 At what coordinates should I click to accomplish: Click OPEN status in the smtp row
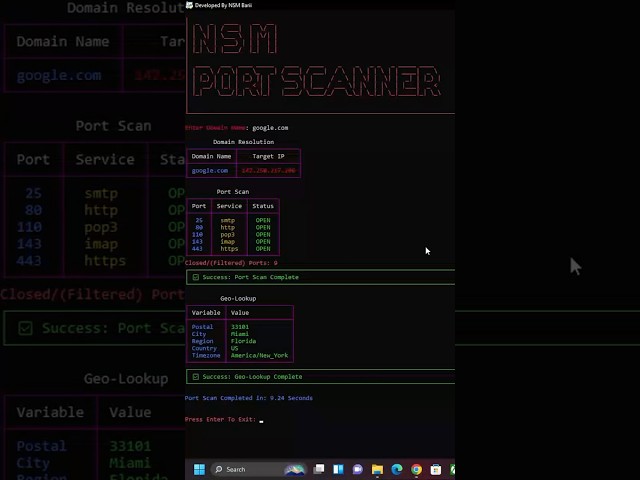[x=263, y=220]
